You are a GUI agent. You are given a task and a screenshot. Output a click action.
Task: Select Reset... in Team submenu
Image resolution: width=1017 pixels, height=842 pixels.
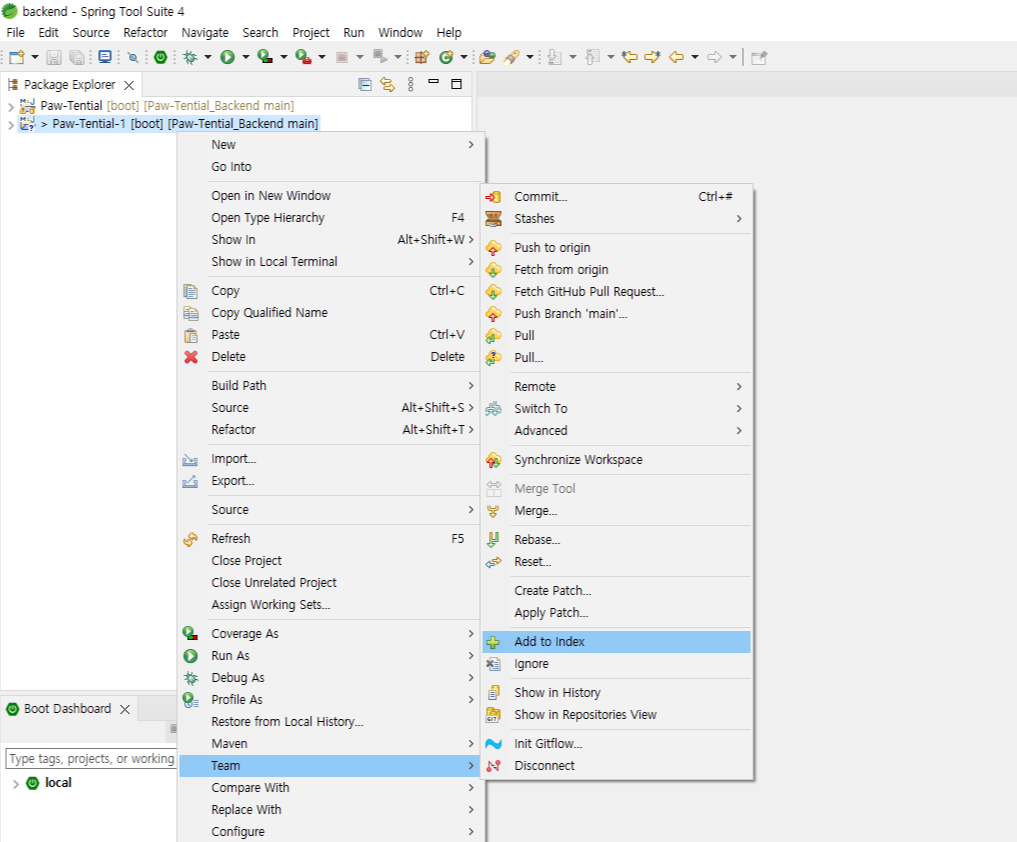click(616, 562)
